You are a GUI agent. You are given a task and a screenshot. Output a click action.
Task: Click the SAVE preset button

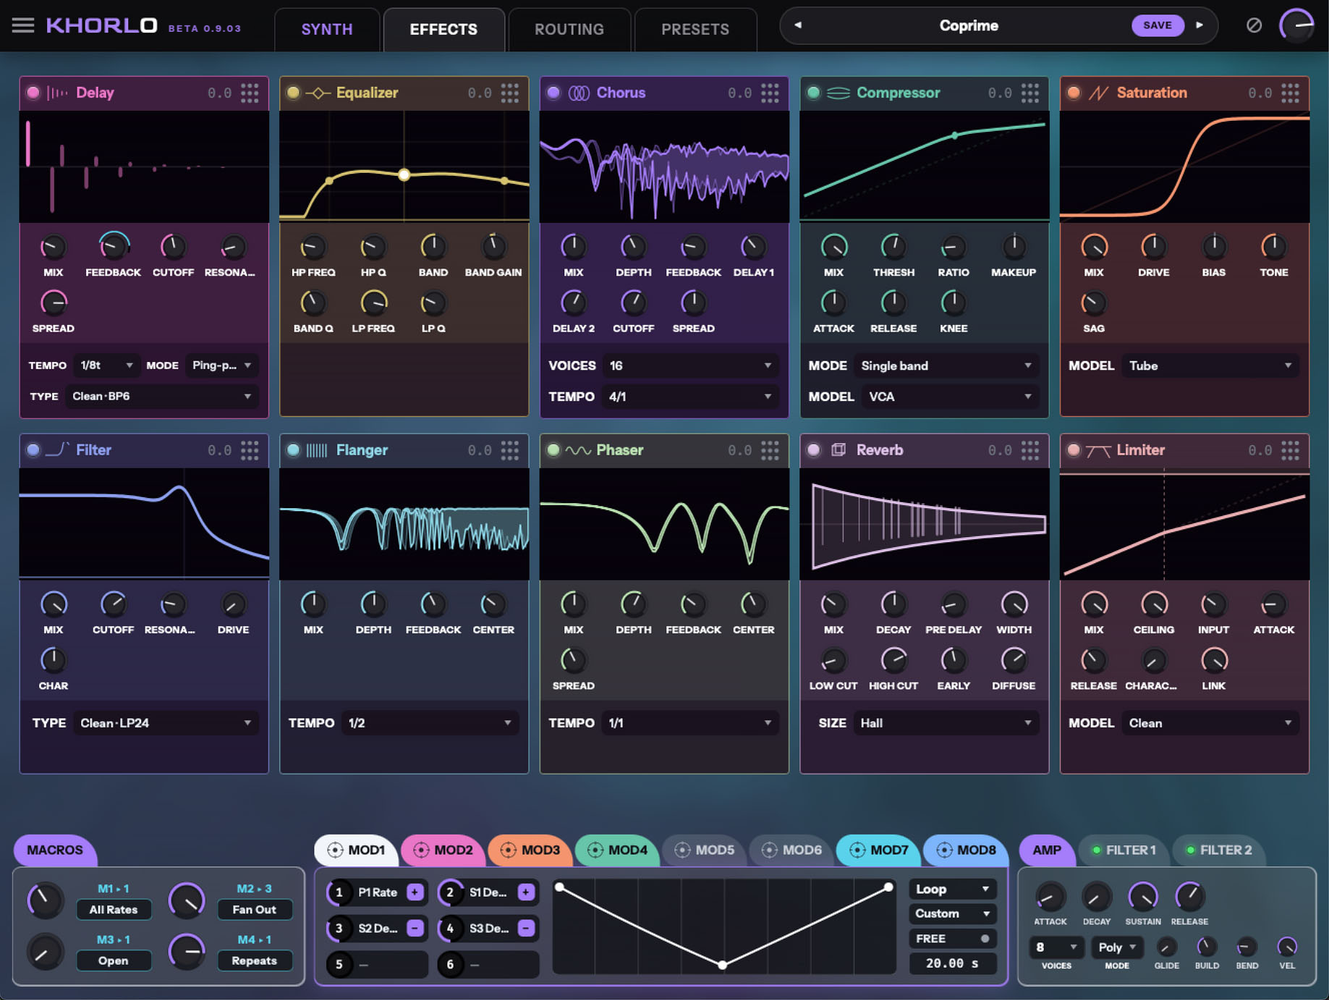pyautogui.click(x=1157, y=25)
